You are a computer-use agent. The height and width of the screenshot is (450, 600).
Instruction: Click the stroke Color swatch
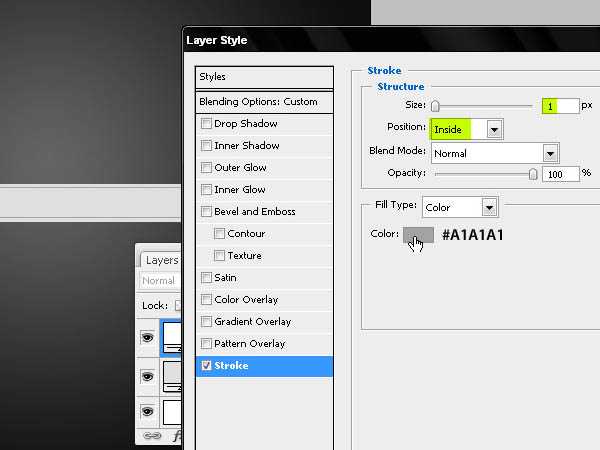(417, 235)
